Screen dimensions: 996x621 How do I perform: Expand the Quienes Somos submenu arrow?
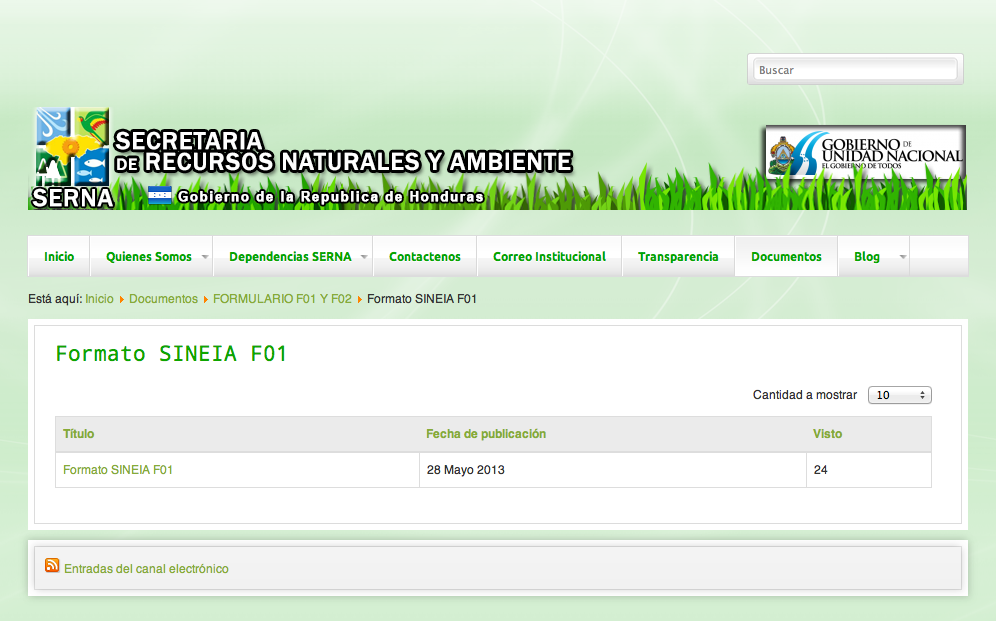coord(205,257)
